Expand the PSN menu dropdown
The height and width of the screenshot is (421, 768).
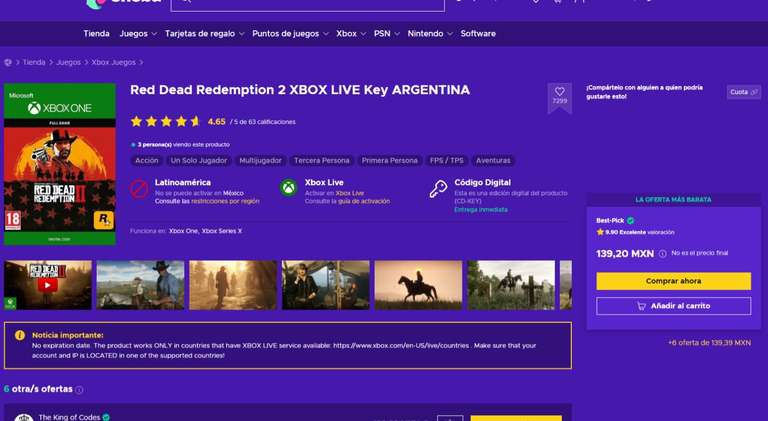click(x=386, y=33)
